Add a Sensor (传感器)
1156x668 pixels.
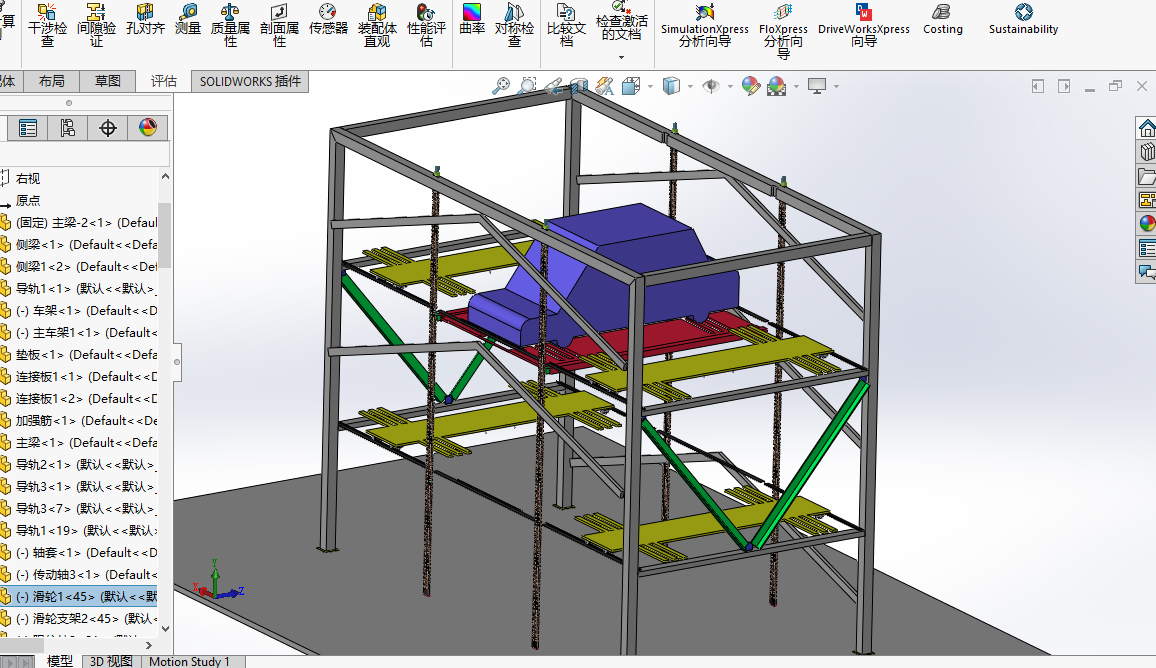[328, 20]
